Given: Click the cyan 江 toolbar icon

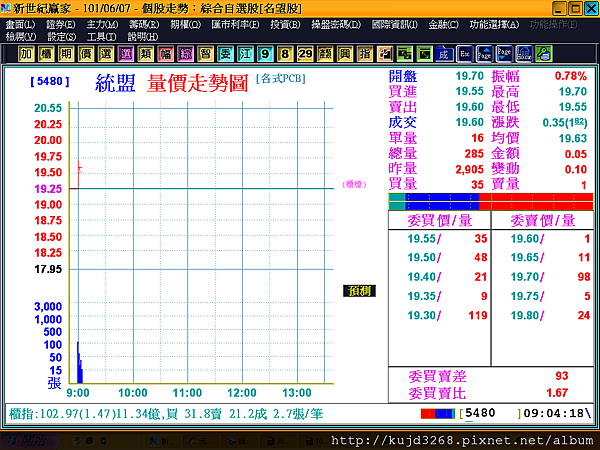Looking at the screenshot, I should click(245, 54).
